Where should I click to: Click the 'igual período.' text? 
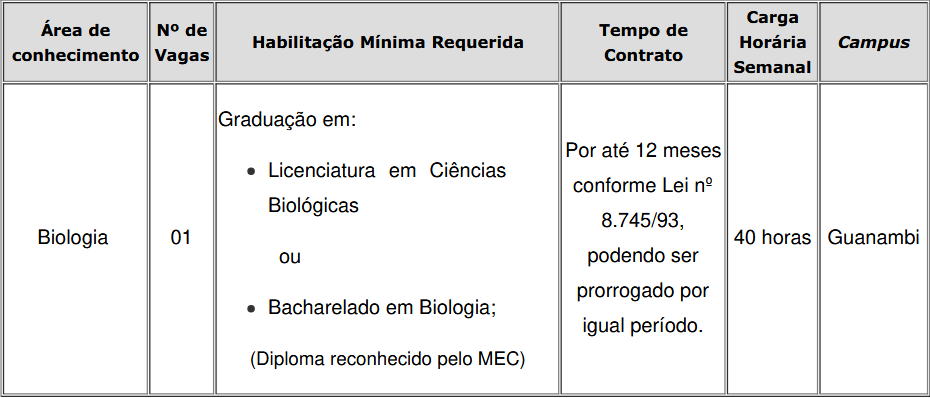[643, 326]
